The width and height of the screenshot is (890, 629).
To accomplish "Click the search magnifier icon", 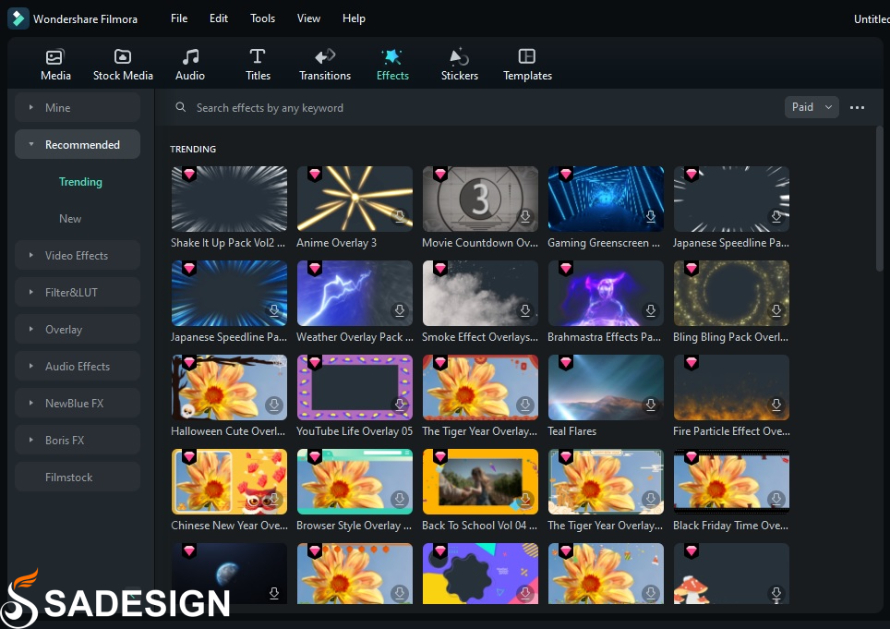I will pos(180,107).
